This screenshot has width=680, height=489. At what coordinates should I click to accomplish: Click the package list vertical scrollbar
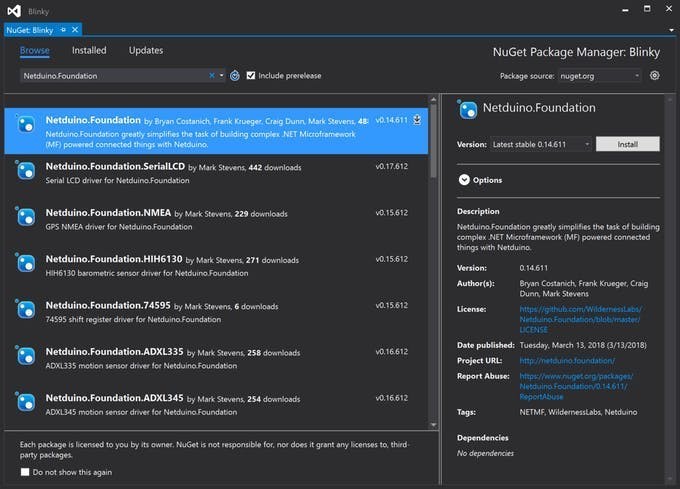click(x=433, y=140)
